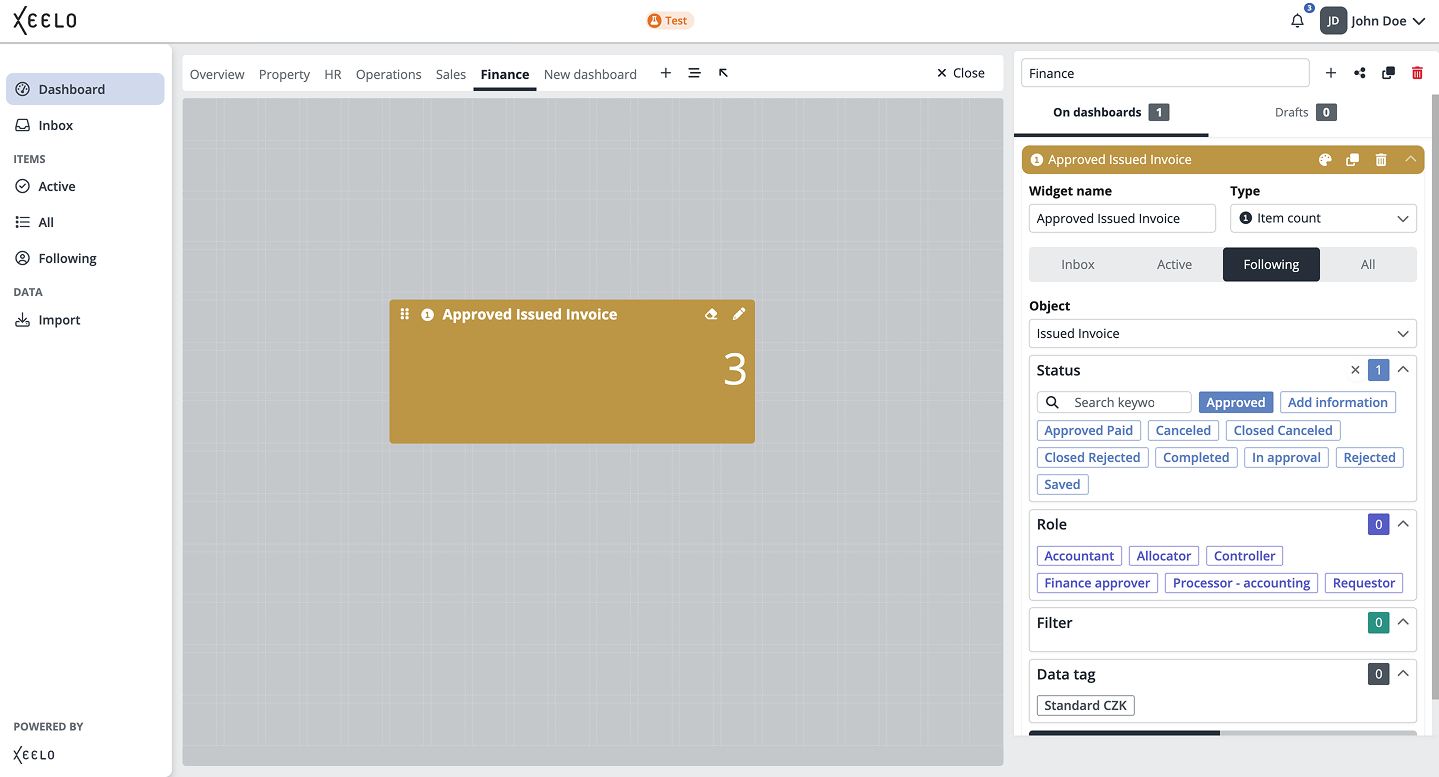Open Import in the sidebar
This screenshot has height=777, width=1439.
pyautogui.click(x=59, y=320)
